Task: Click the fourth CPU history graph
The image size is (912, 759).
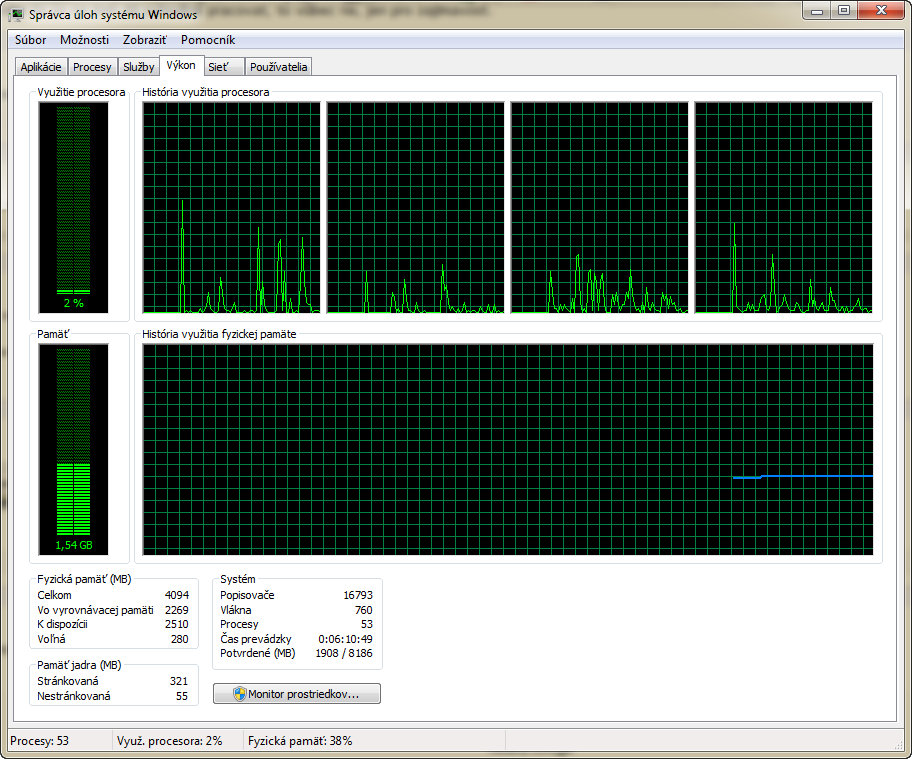Action: coord(783,208)
